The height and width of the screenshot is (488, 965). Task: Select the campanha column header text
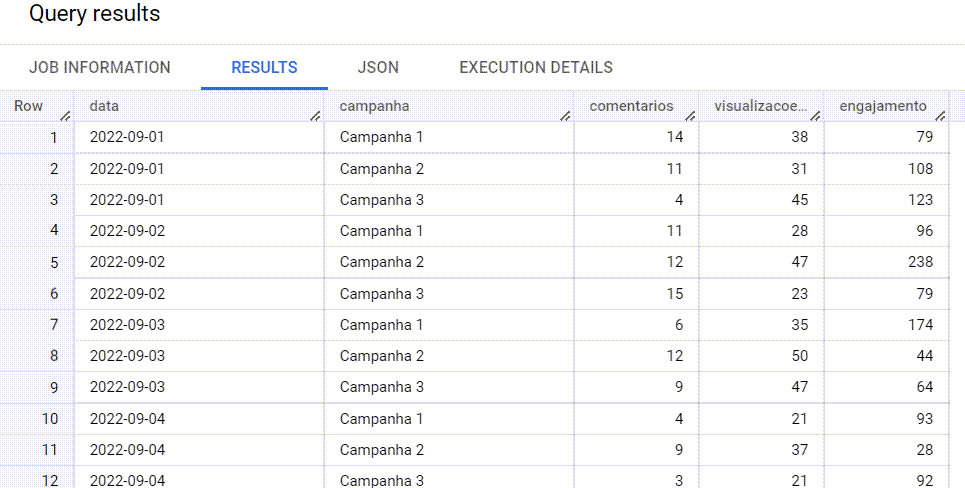click(x=374, y=106)
